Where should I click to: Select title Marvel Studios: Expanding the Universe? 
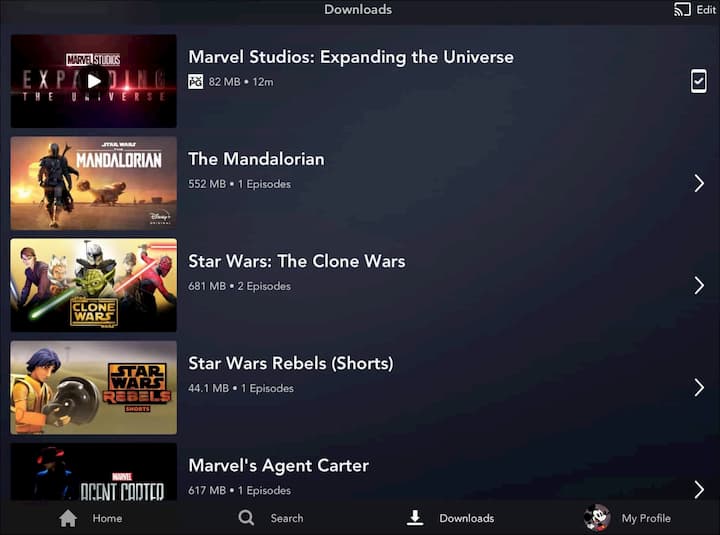[x=351, y=57]
